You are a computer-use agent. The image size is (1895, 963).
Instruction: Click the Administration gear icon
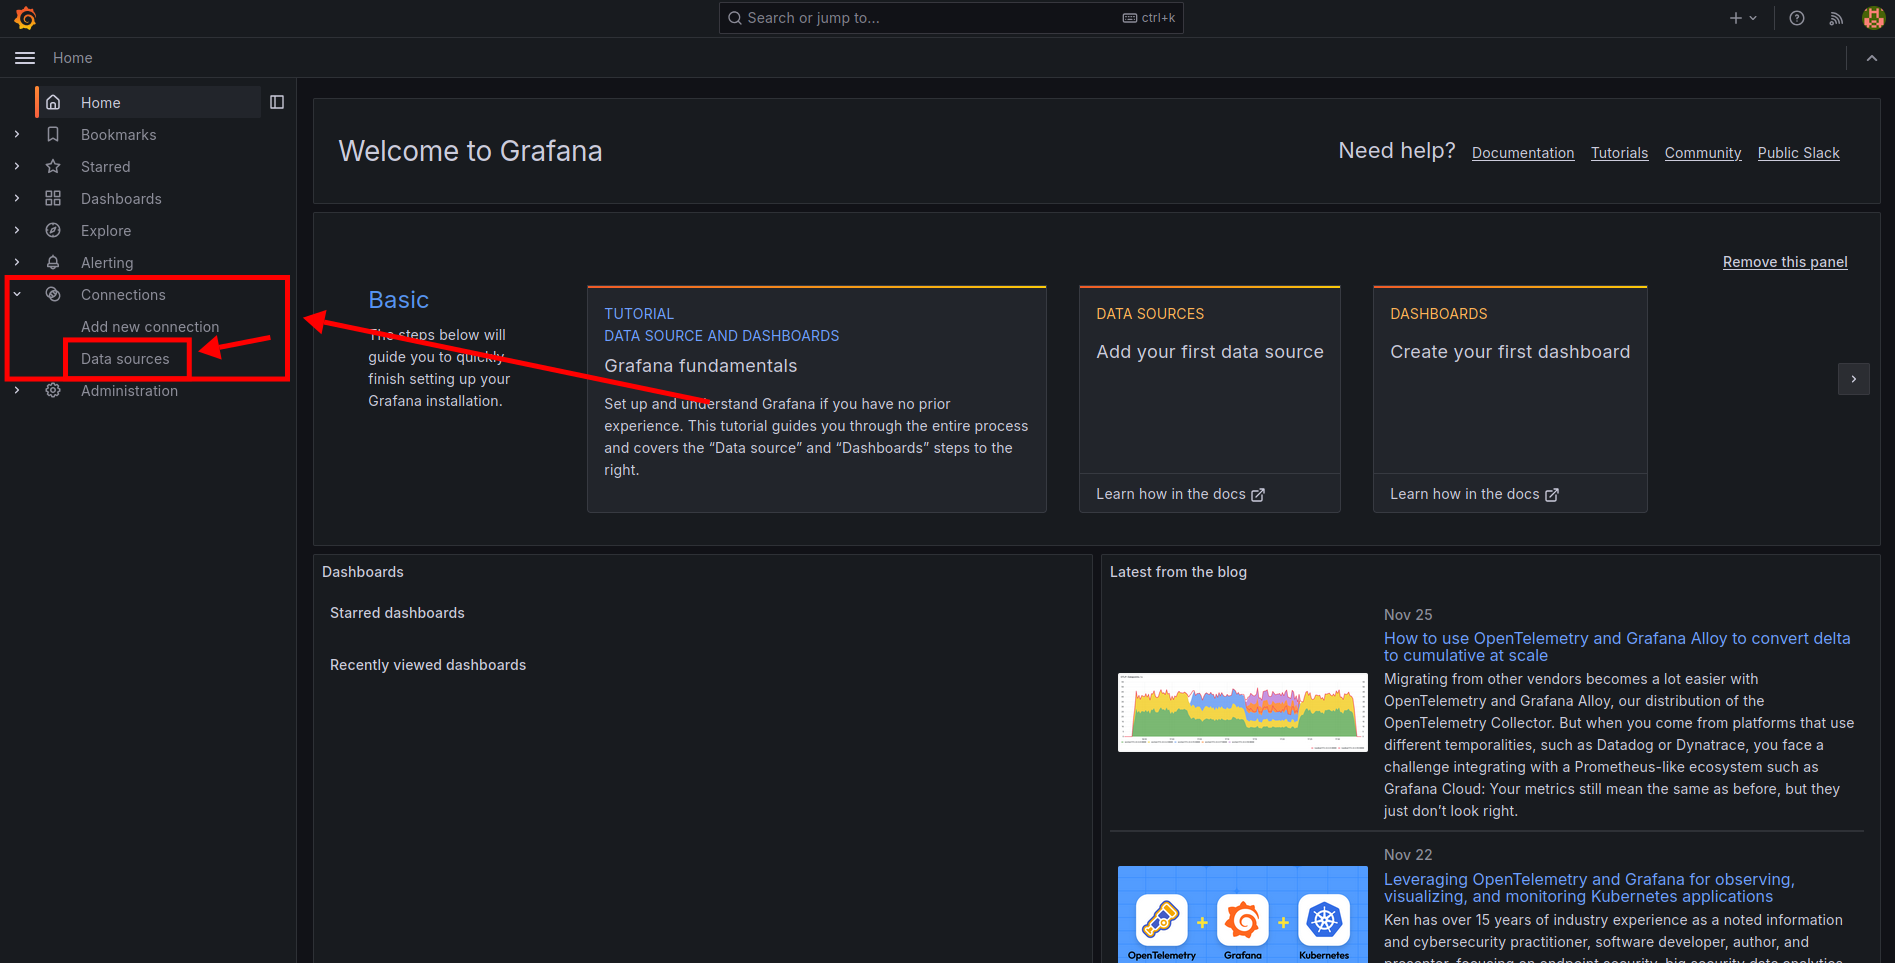coord(53,390)
